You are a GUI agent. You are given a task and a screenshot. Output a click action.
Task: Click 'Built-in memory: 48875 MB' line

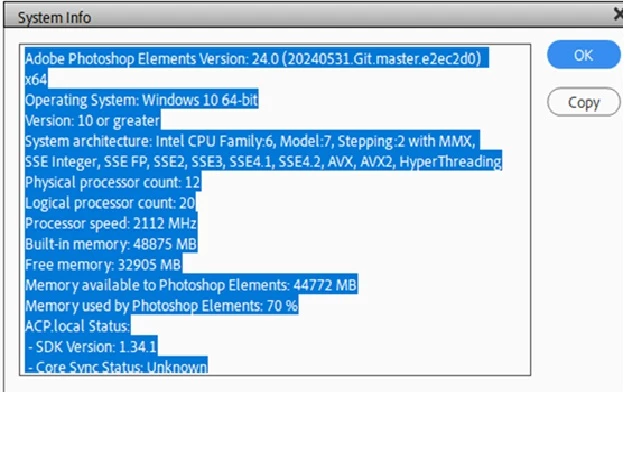(x=111, y=244)
